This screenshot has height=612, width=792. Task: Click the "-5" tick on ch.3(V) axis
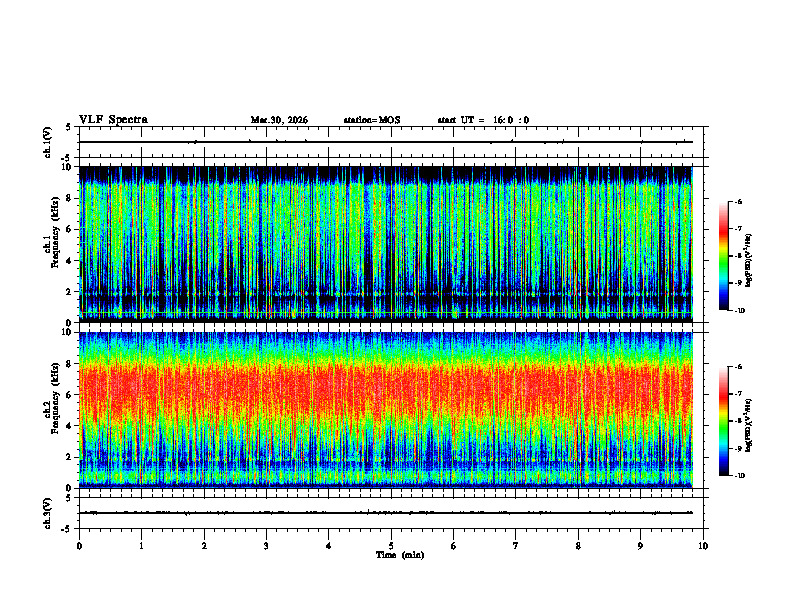(67, 529)
